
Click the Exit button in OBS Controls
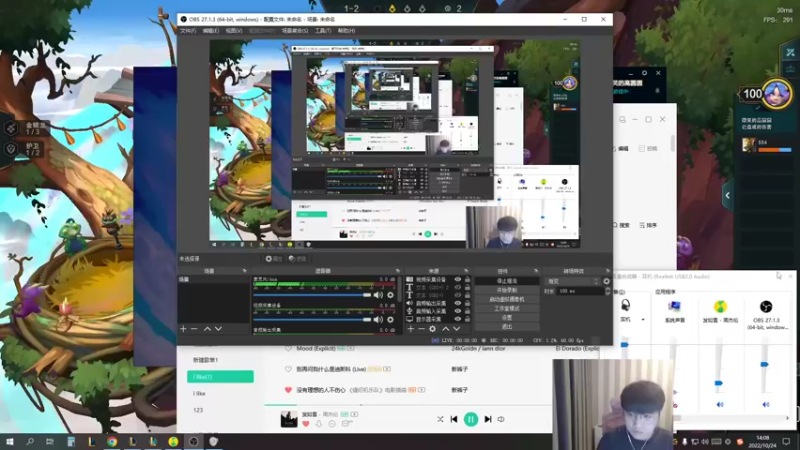[507, 327]
